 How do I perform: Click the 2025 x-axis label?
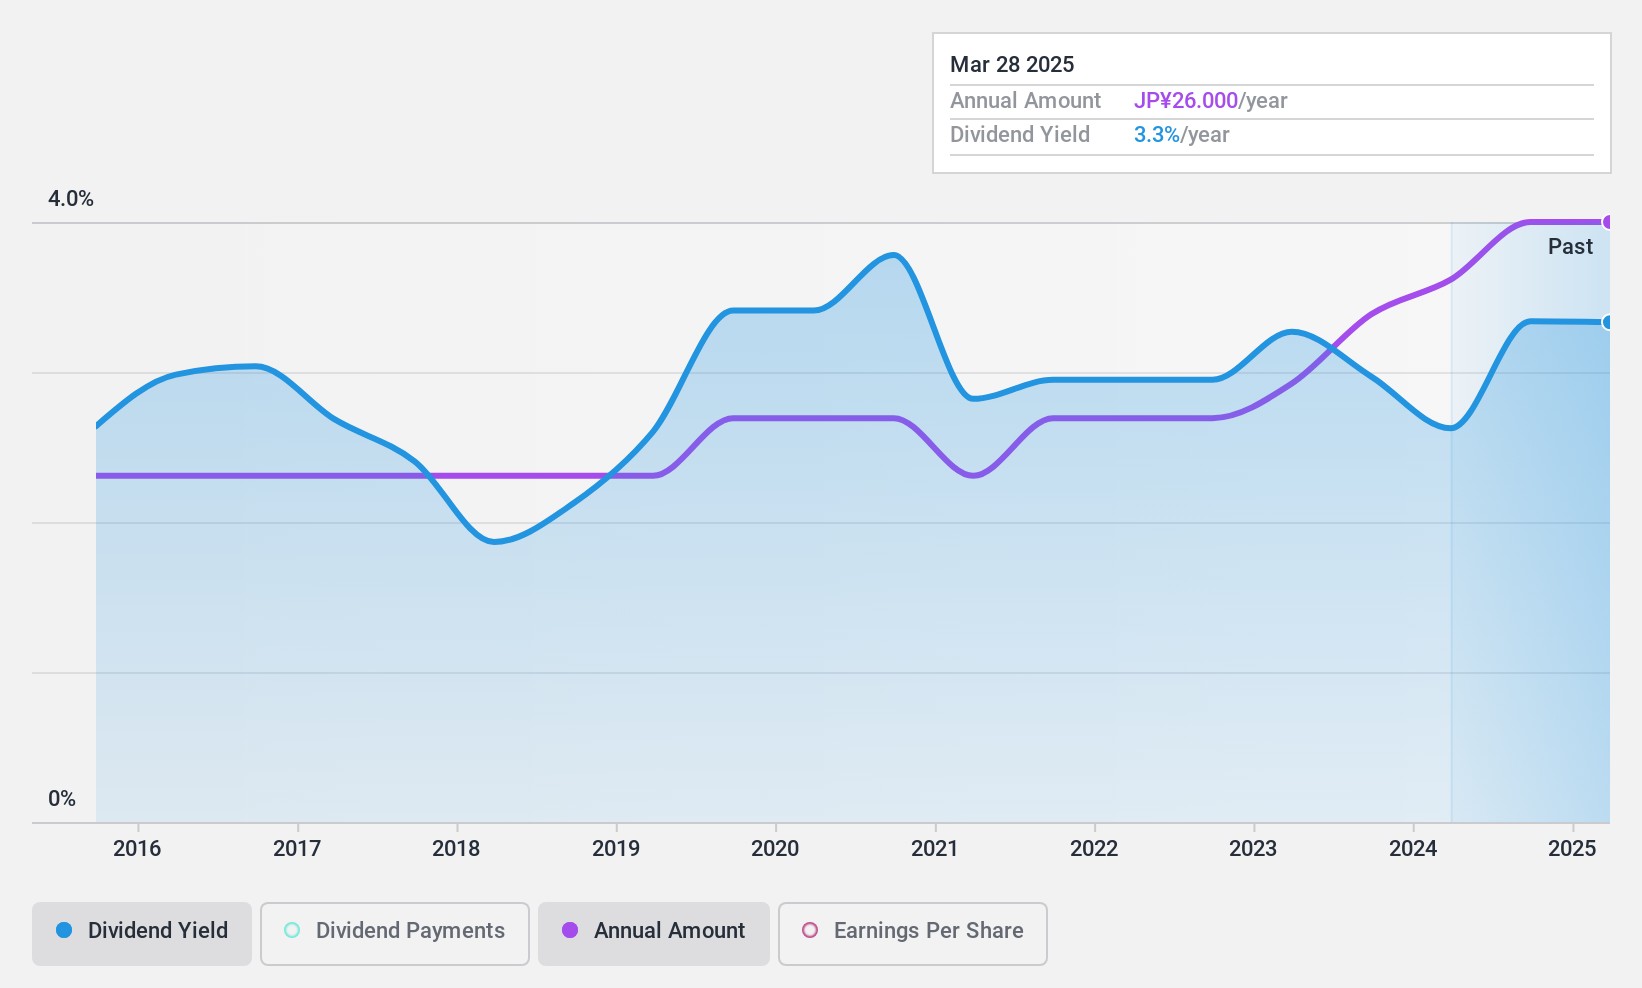[1572, 849]
